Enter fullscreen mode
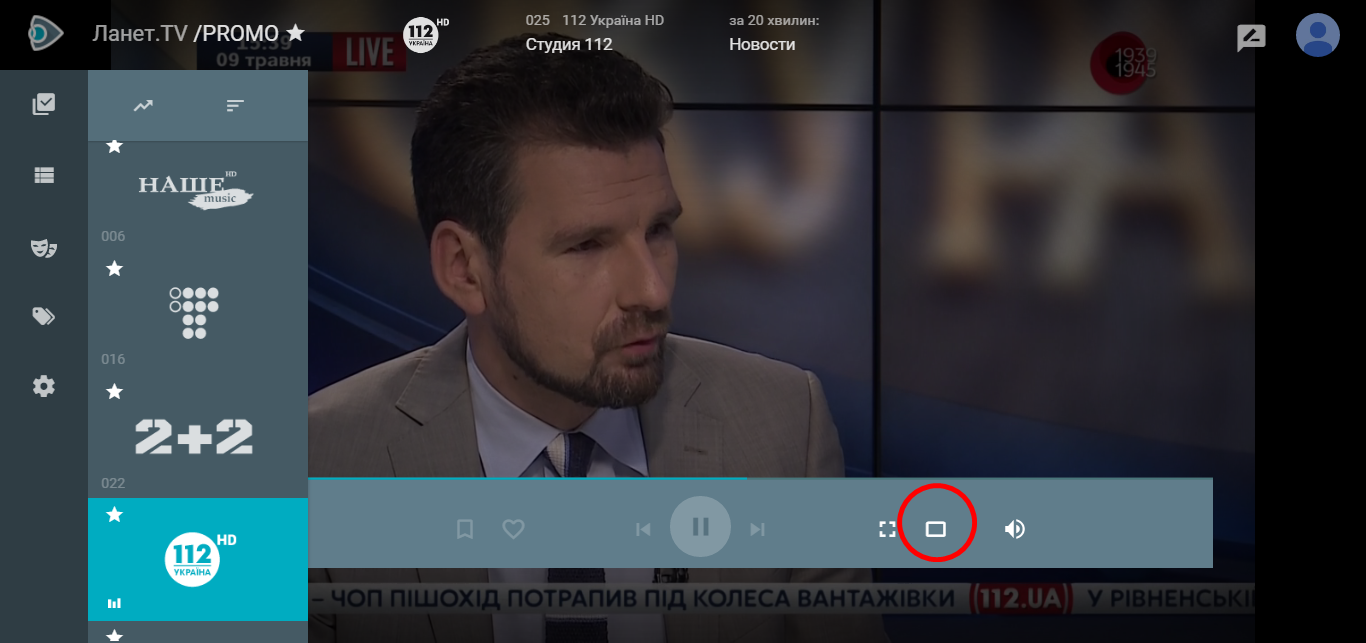This screenshot has width=1366, height=643. click(886, 529)
